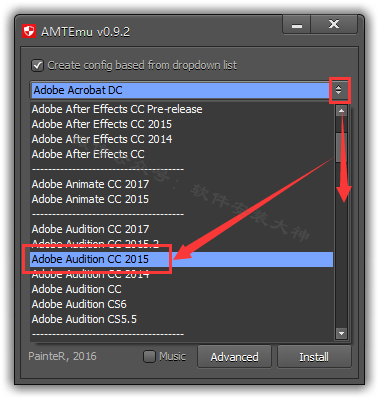Click the Install button
Viewport: 379px width, 399px height.
coord(314,357)
